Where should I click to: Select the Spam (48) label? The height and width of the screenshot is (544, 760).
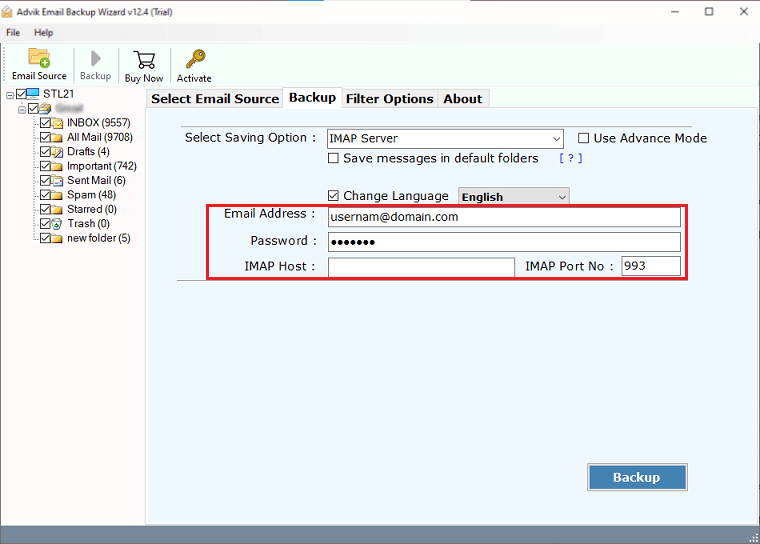[92, 195]
